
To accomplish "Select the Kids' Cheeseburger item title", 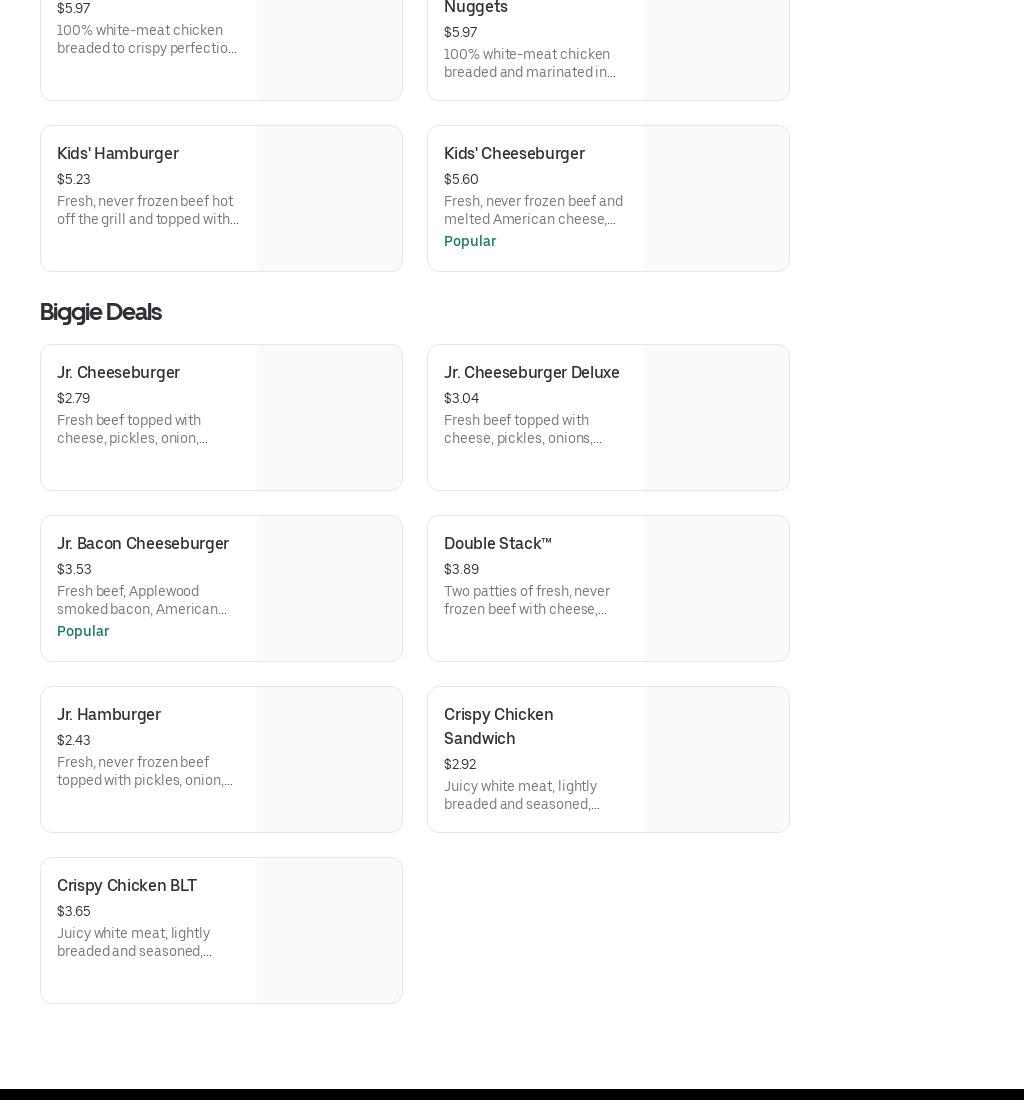I will pyautogui.click(x=514, y=154).
